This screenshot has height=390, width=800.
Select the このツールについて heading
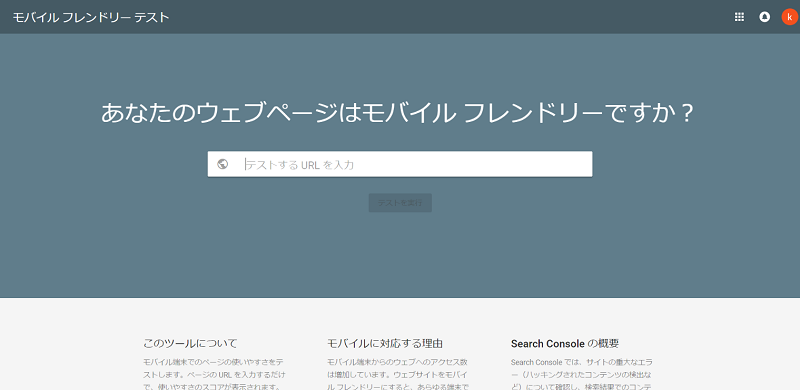190,344
